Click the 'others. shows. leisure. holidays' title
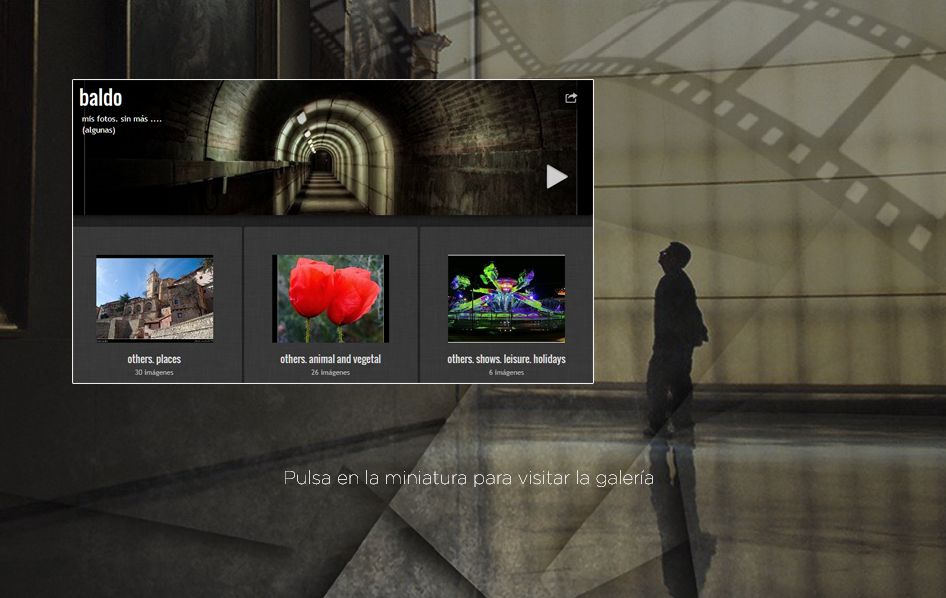Image resolution: width=946 pixels, height=598 pixels. (506, 359)
